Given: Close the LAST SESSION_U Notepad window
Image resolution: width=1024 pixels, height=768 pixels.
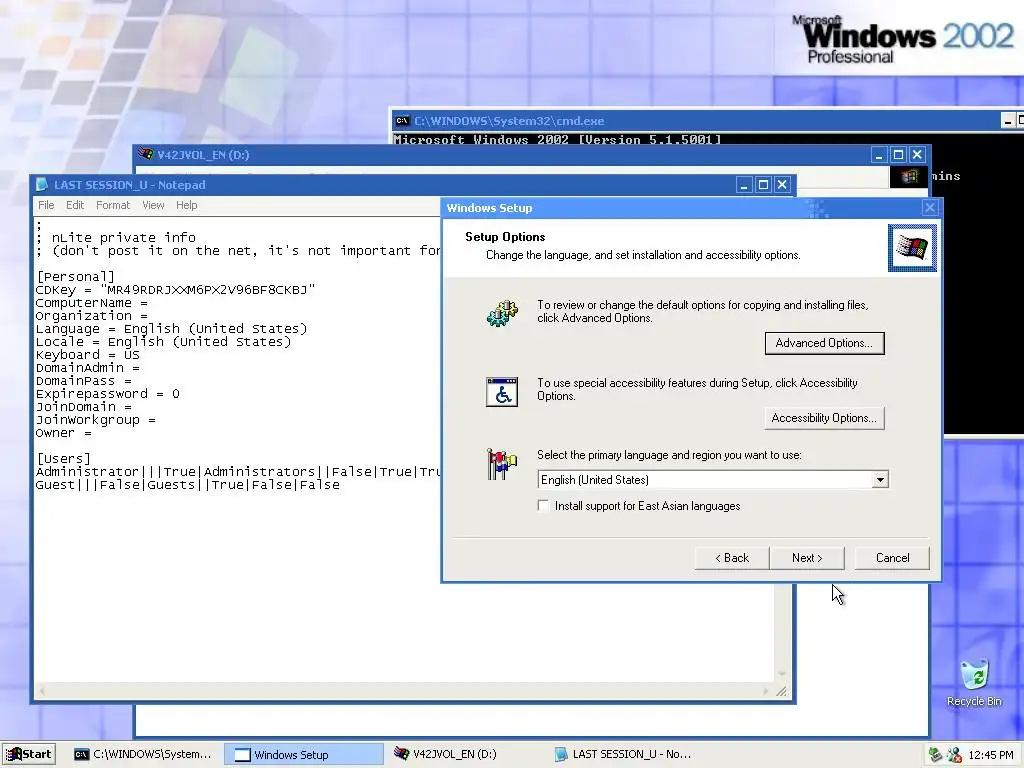Looking at the screenshot, I should (x=782, y=185).
